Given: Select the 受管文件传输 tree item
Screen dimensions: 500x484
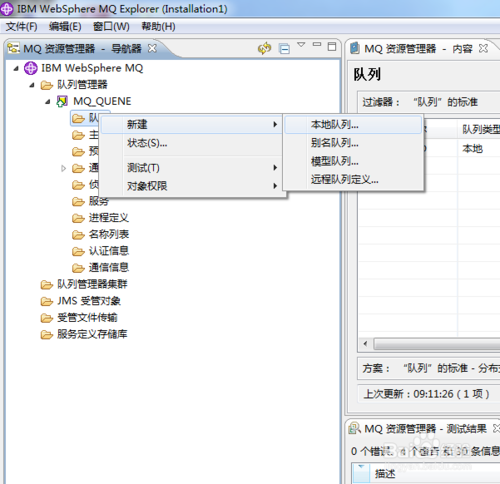Looking at the screenshot, I should point(87,318).
